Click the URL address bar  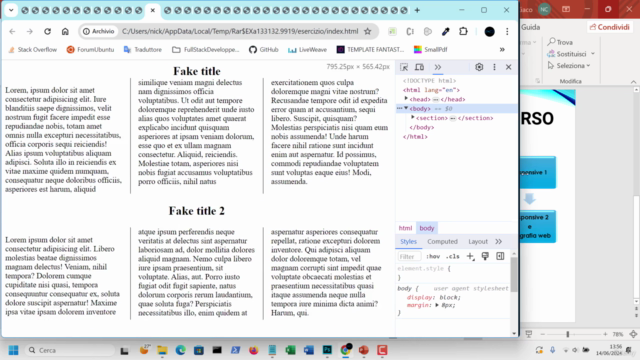(240, 31)
